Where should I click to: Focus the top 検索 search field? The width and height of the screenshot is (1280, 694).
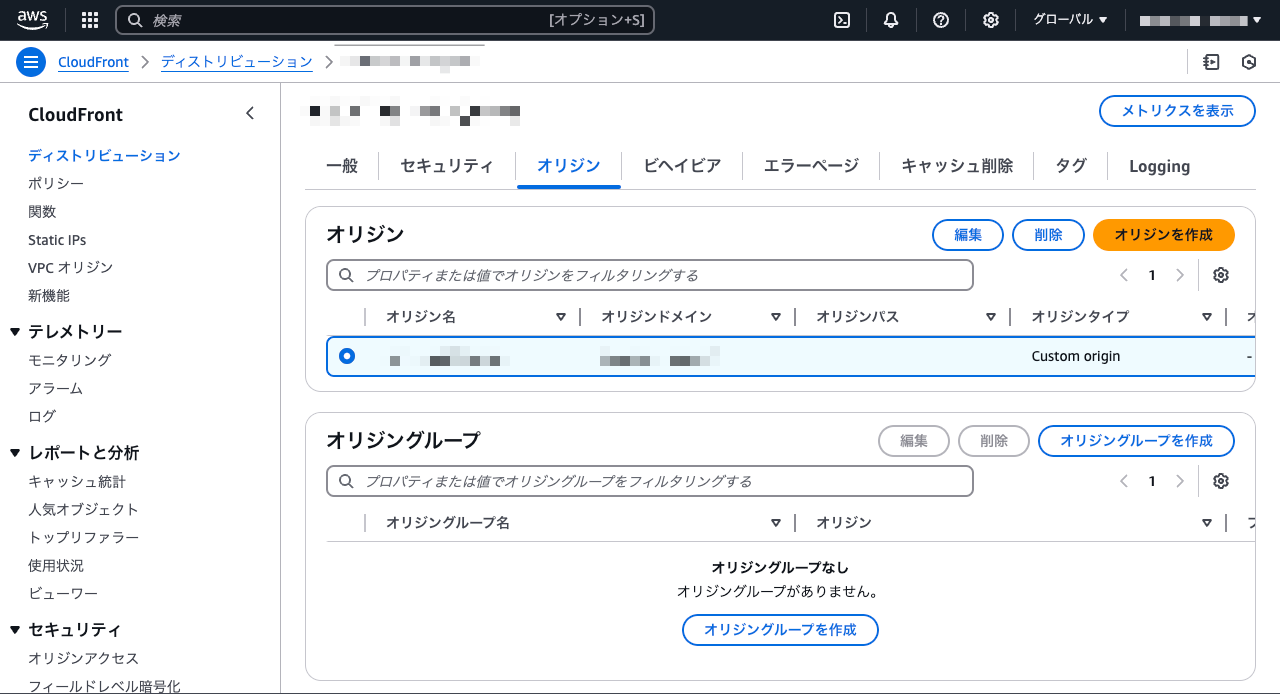click(385, 20)
